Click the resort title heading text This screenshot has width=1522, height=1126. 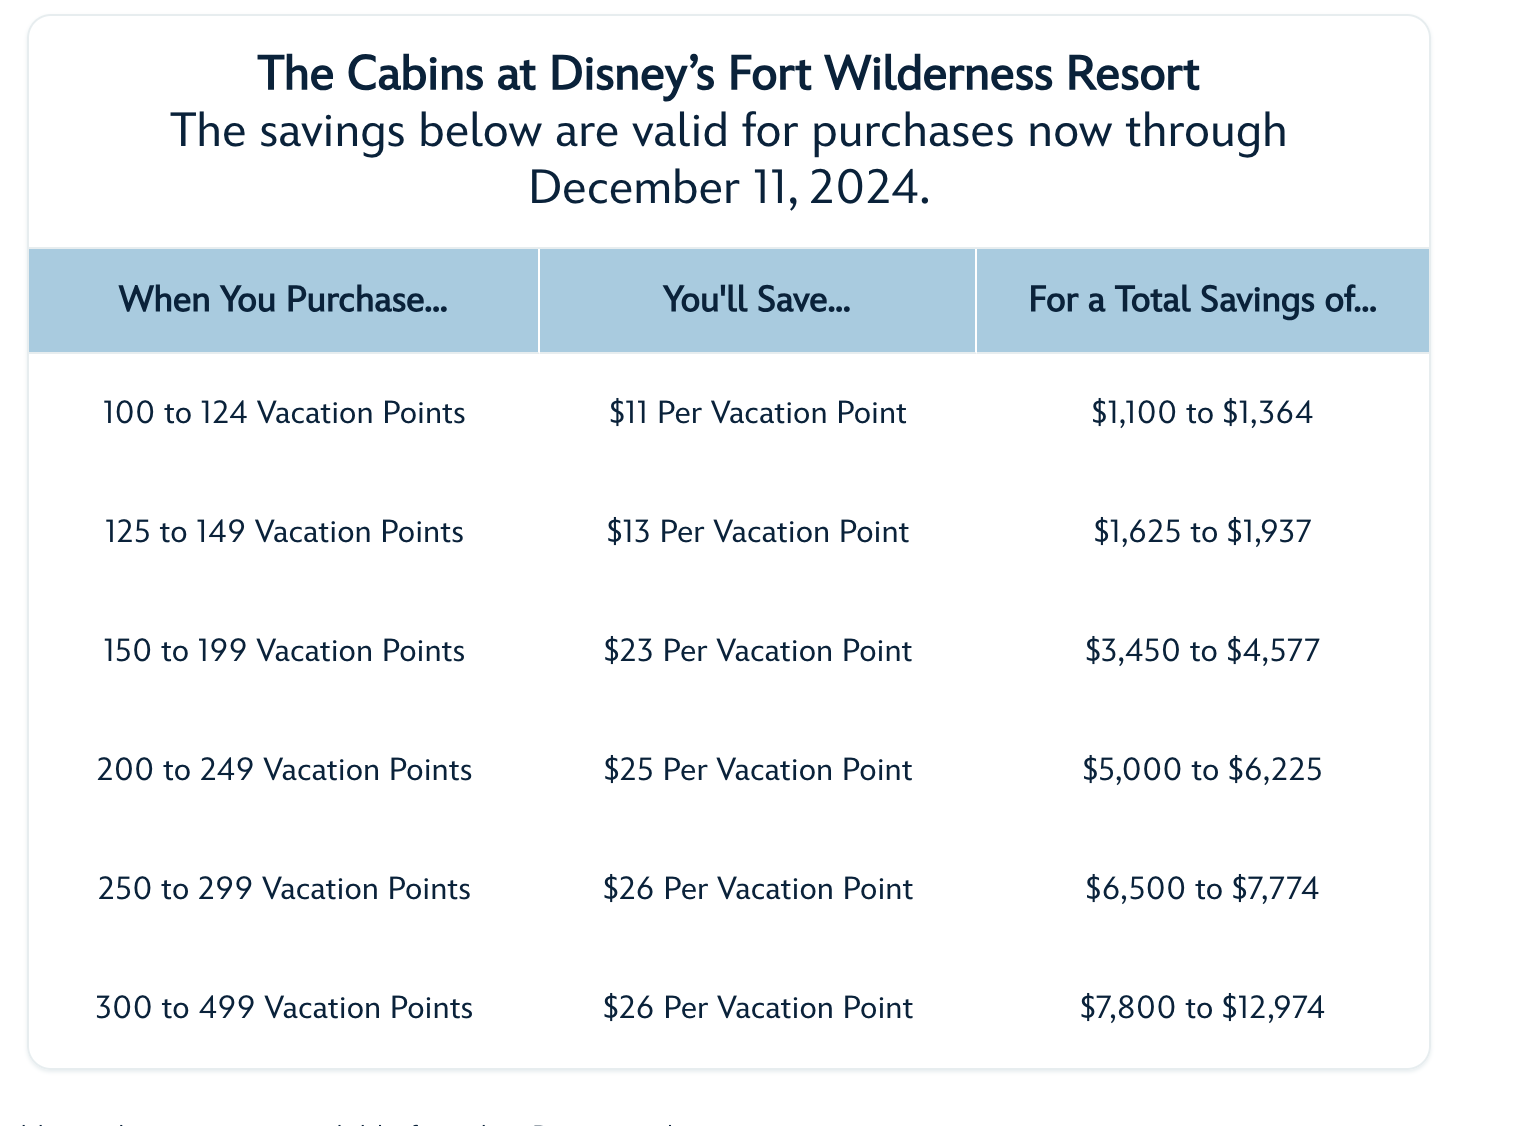pyautogui.click(x=728, y=75)
